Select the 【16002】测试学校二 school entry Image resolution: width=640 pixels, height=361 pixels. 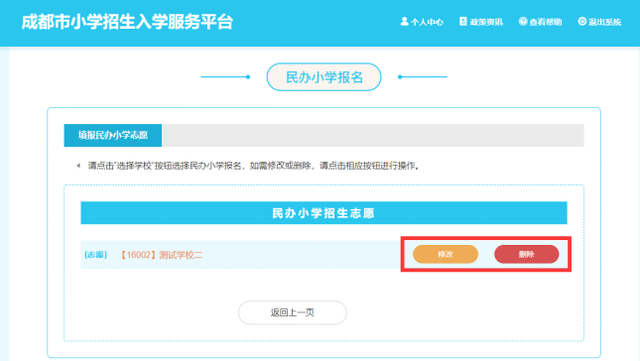tap(161, 255)
